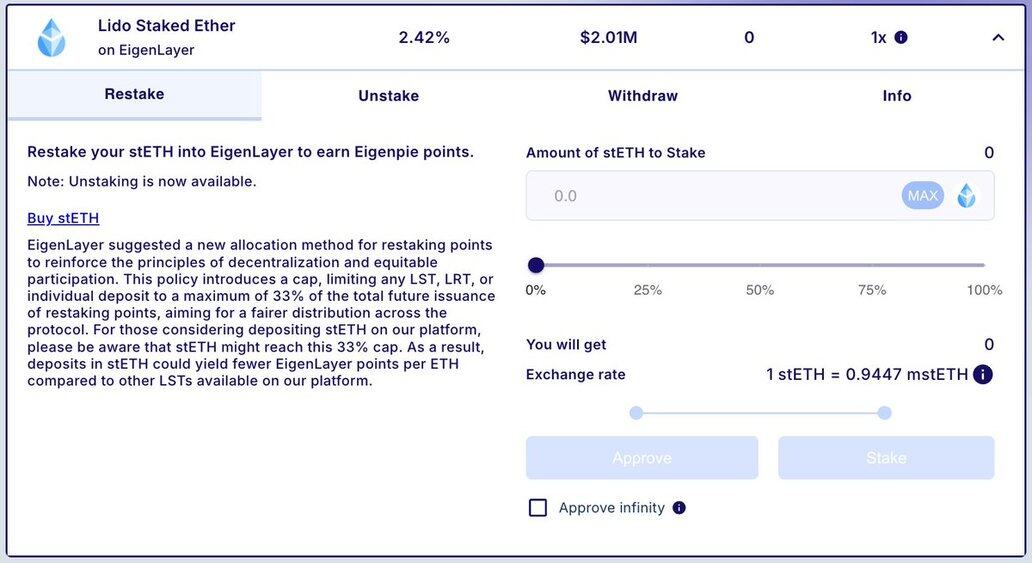This screenshot has width=1032, height=563.
Task: Click the exchange rate info icon
Action: click(983, 375)
